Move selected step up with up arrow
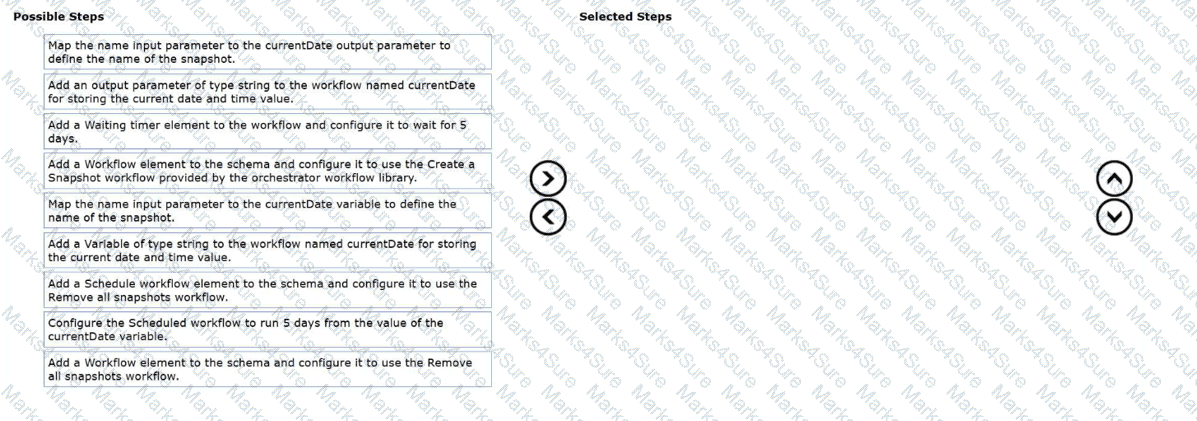This screenshot has width=1197, height=421. point(1115,180)
